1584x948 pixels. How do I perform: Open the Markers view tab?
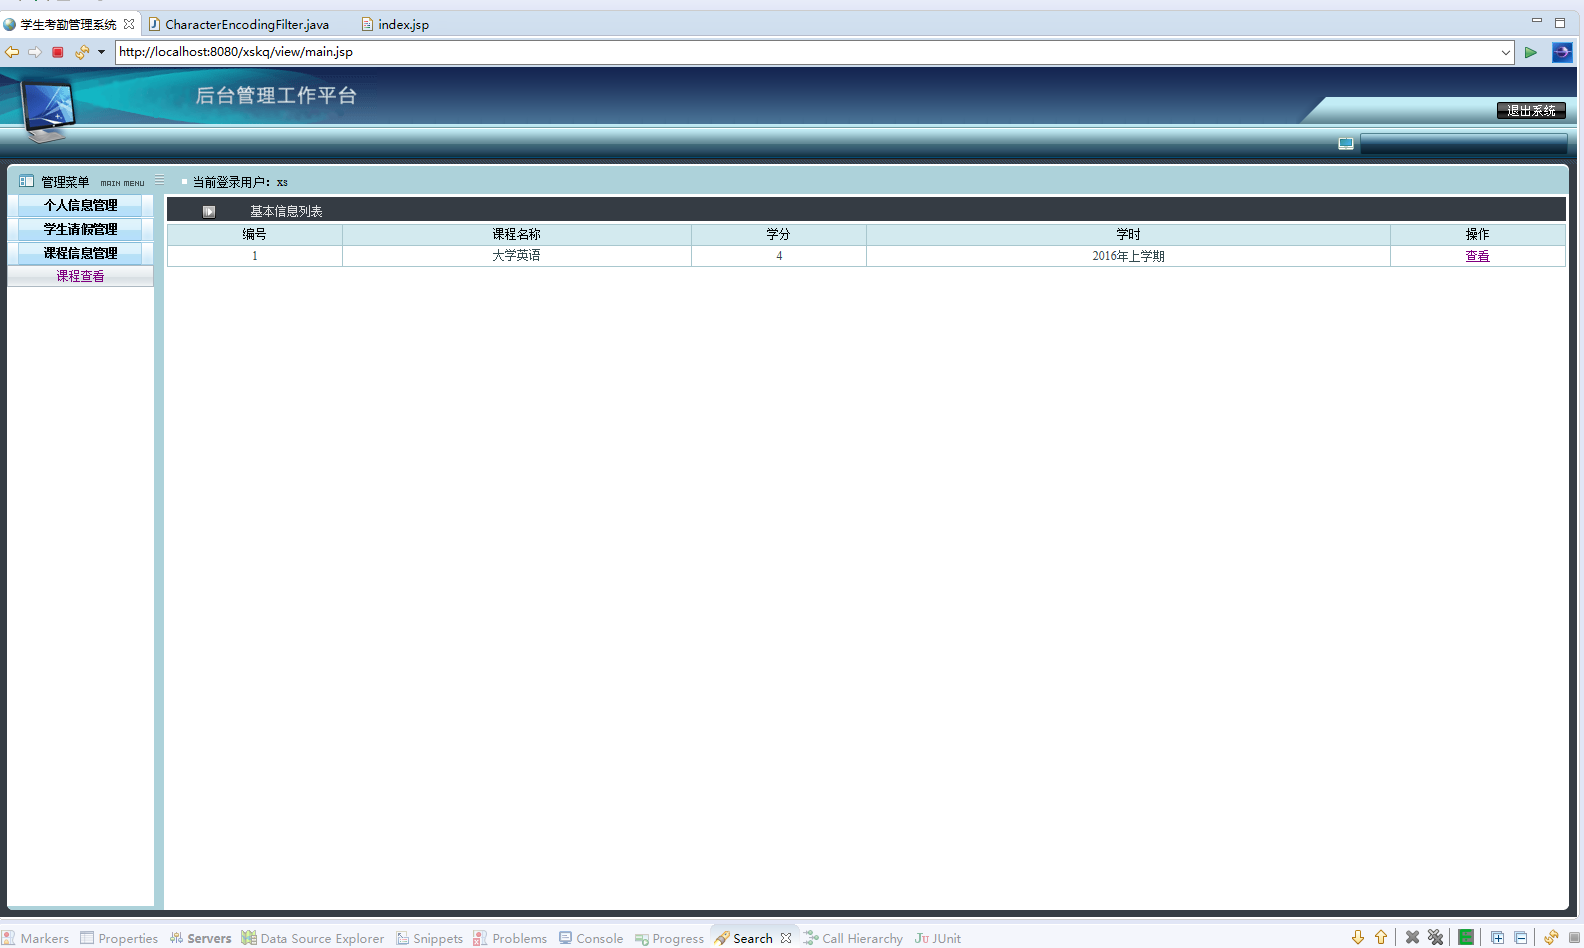coord(36,938)
